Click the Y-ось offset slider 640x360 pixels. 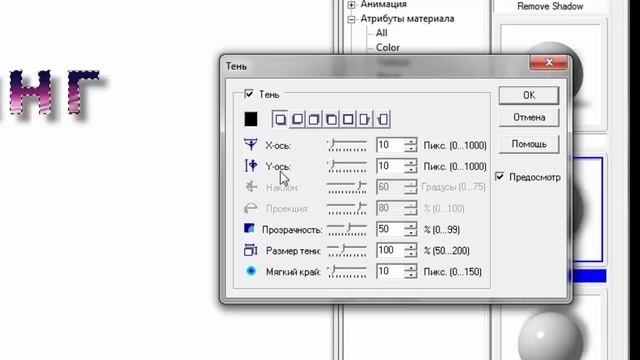coord(347,167)
